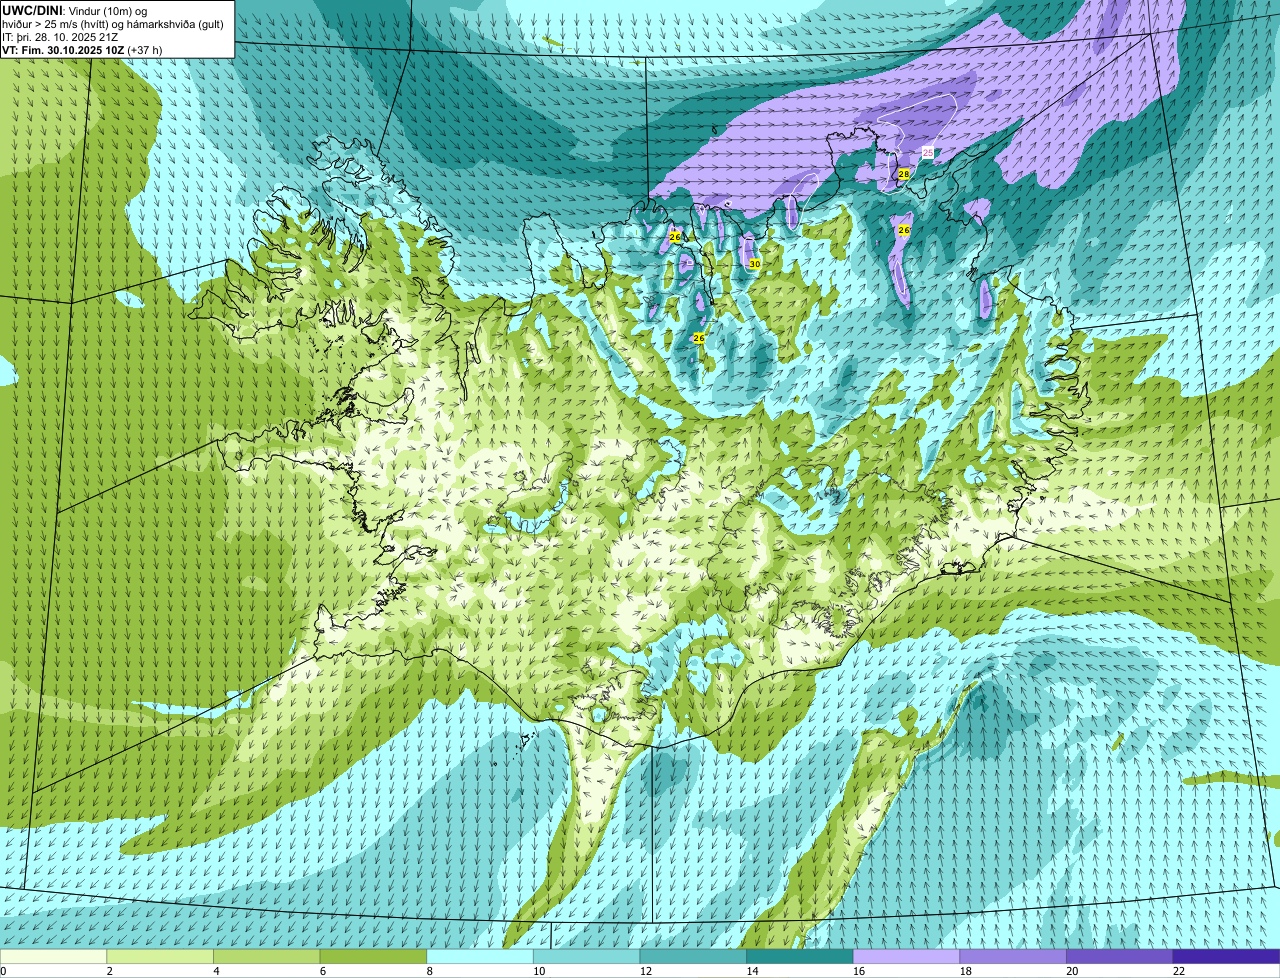Image resolution: width=1280 pixels, height=978 pixels.
Task: Click the "VT: Fim. 30.10.2025 10Z" valid time
Action: pyautogui.click(x=63, y=49)
